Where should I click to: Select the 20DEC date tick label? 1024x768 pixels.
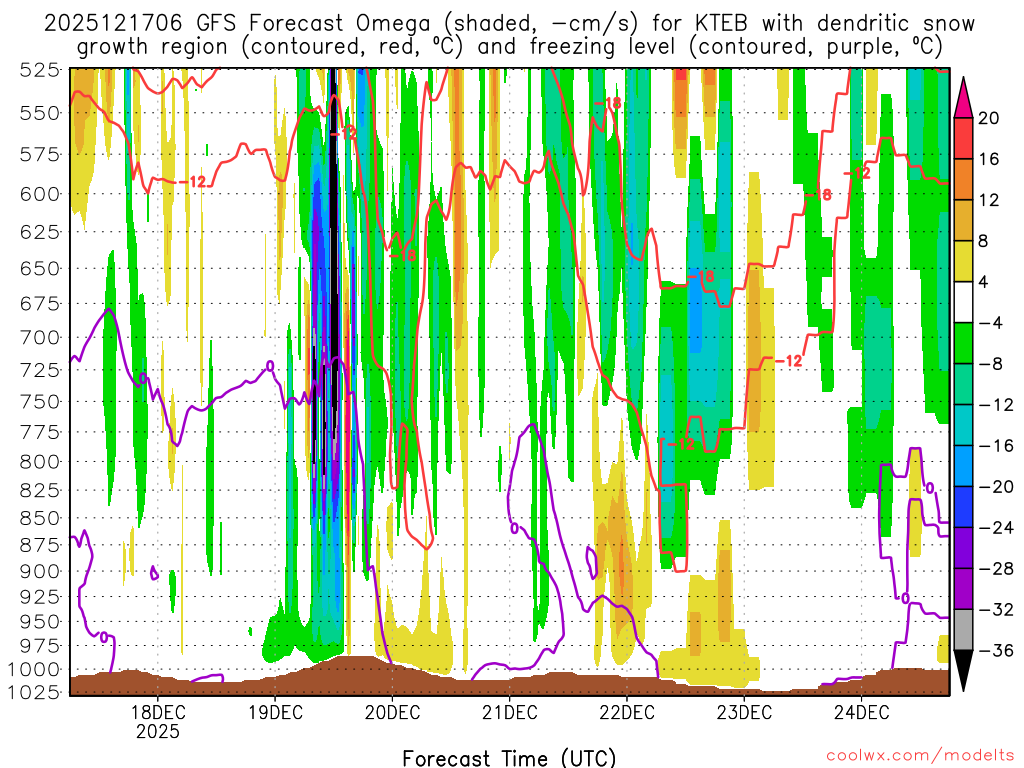tap(392, 712)
